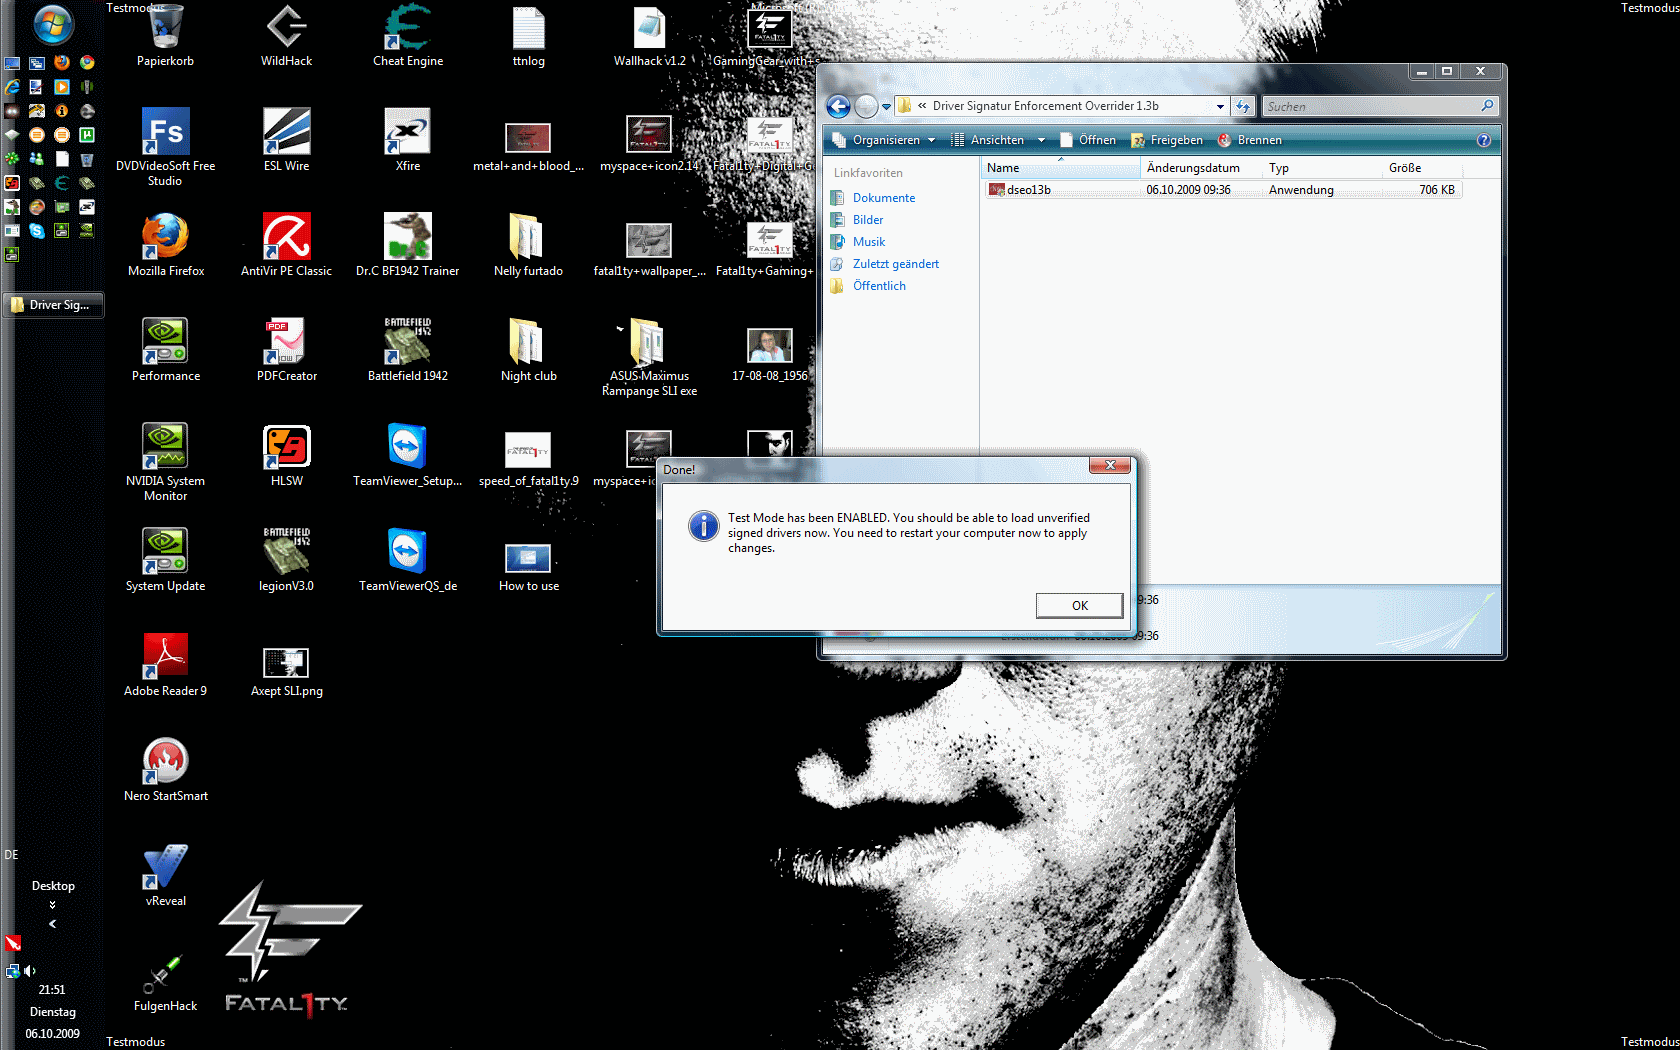Click Brennen in Explorer toolbar

1250,140
